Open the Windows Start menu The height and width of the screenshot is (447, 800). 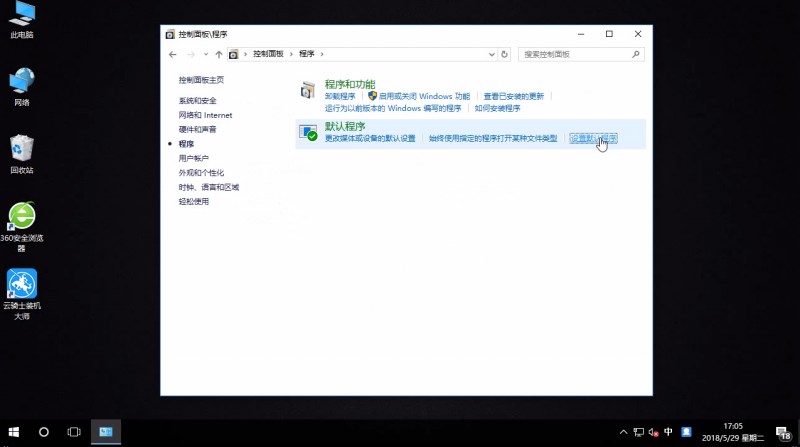[x=14, y=432]
